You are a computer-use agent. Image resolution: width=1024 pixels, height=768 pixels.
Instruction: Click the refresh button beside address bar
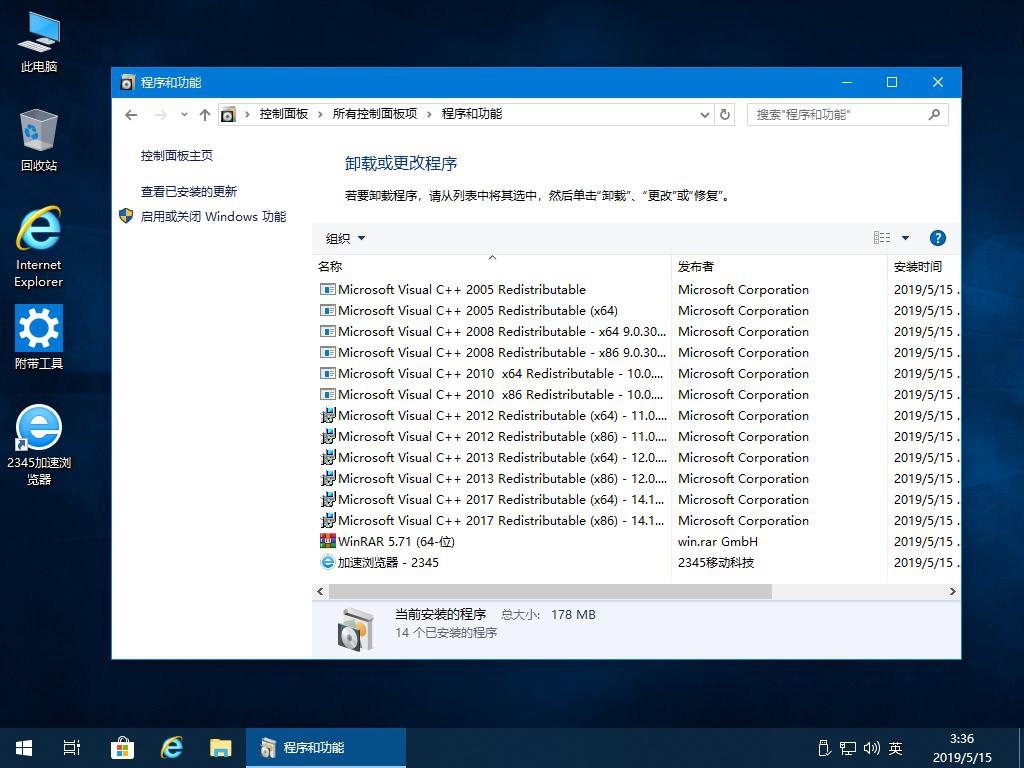coord(725,115)
